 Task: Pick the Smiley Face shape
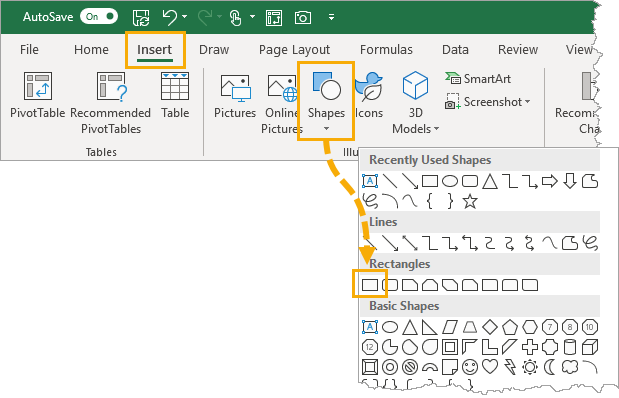click(x=470, y=367)
